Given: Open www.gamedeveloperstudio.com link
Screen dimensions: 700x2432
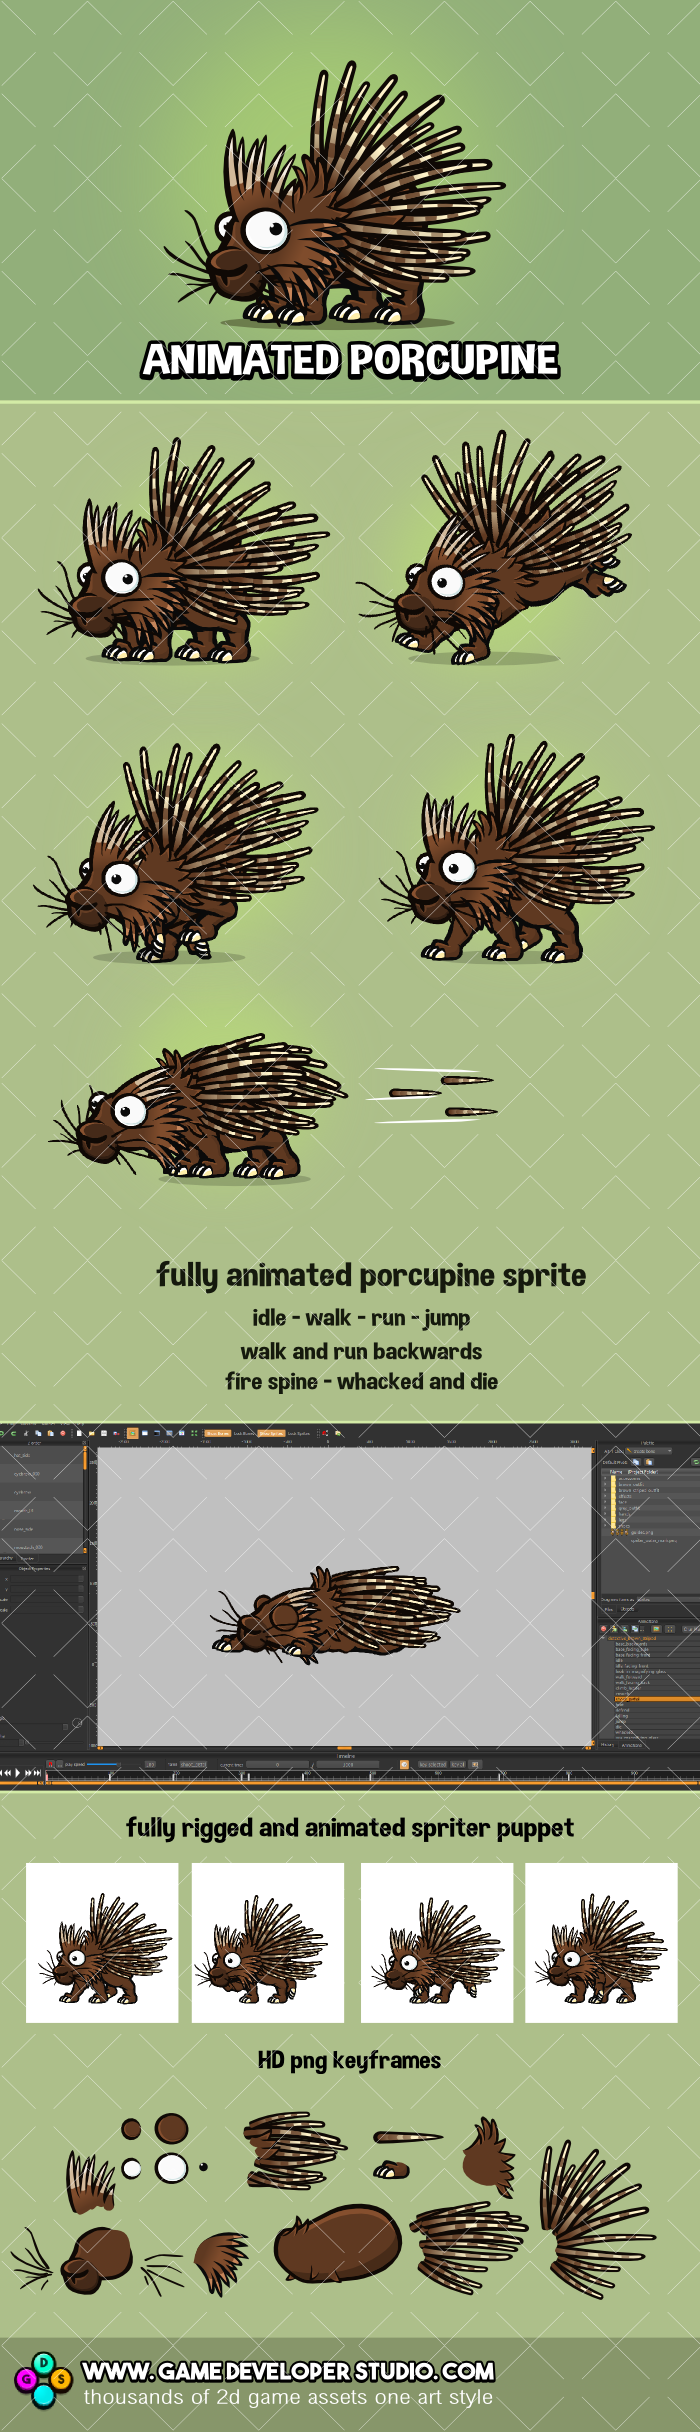Looking at the screenshot, I should (289, 2371).
